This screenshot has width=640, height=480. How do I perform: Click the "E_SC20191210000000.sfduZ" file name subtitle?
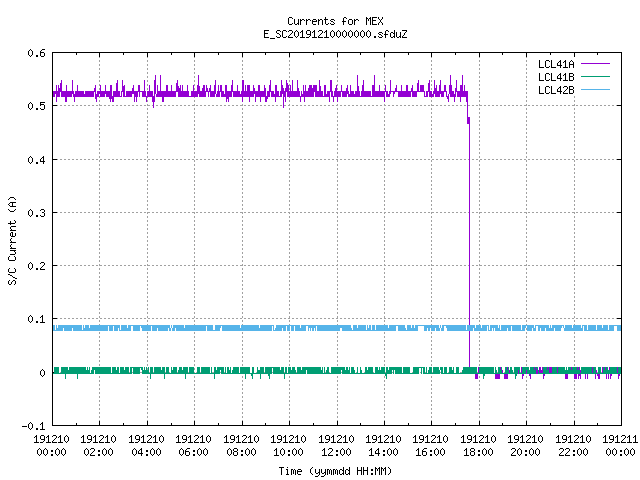tap(335, 34)
